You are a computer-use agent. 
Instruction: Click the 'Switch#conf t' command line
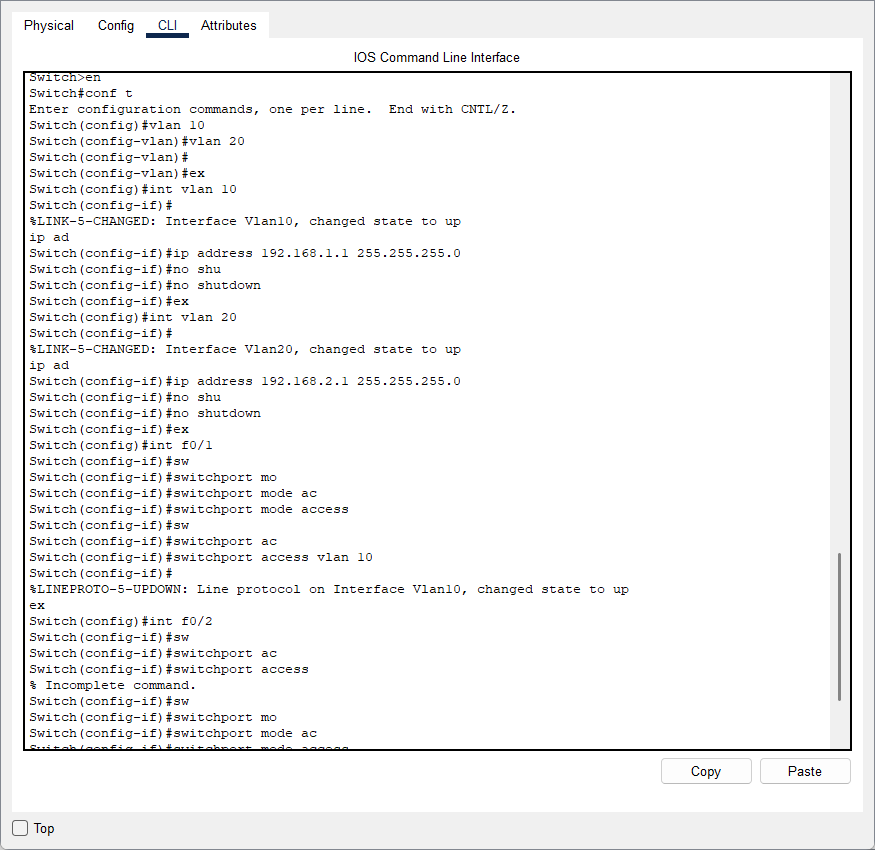[81, 93]
